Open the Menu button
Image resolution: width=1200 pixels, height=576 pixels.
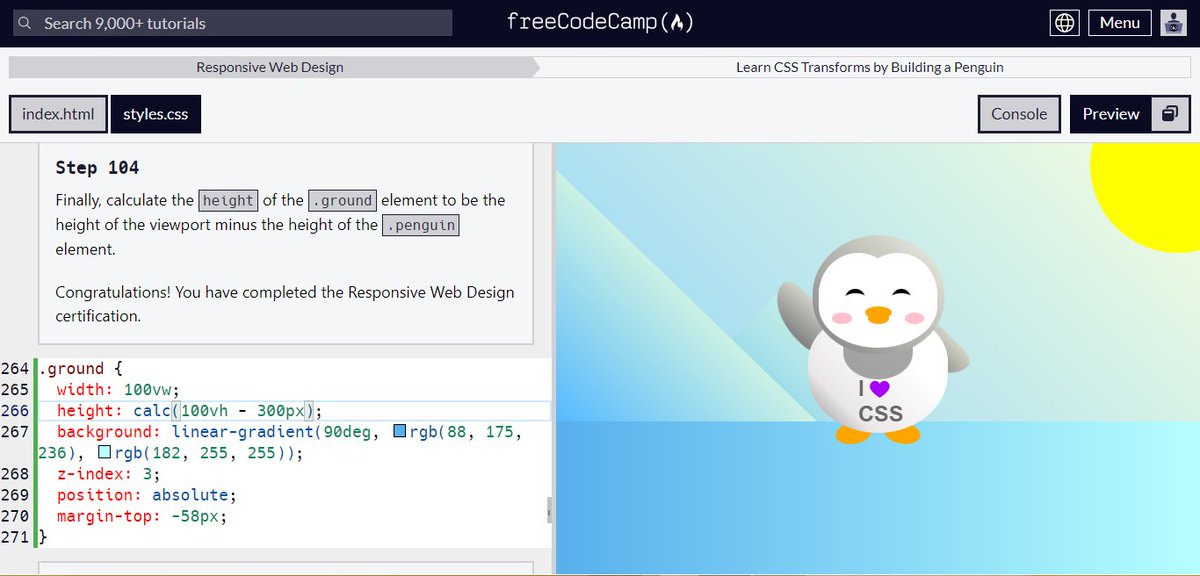1120,23
